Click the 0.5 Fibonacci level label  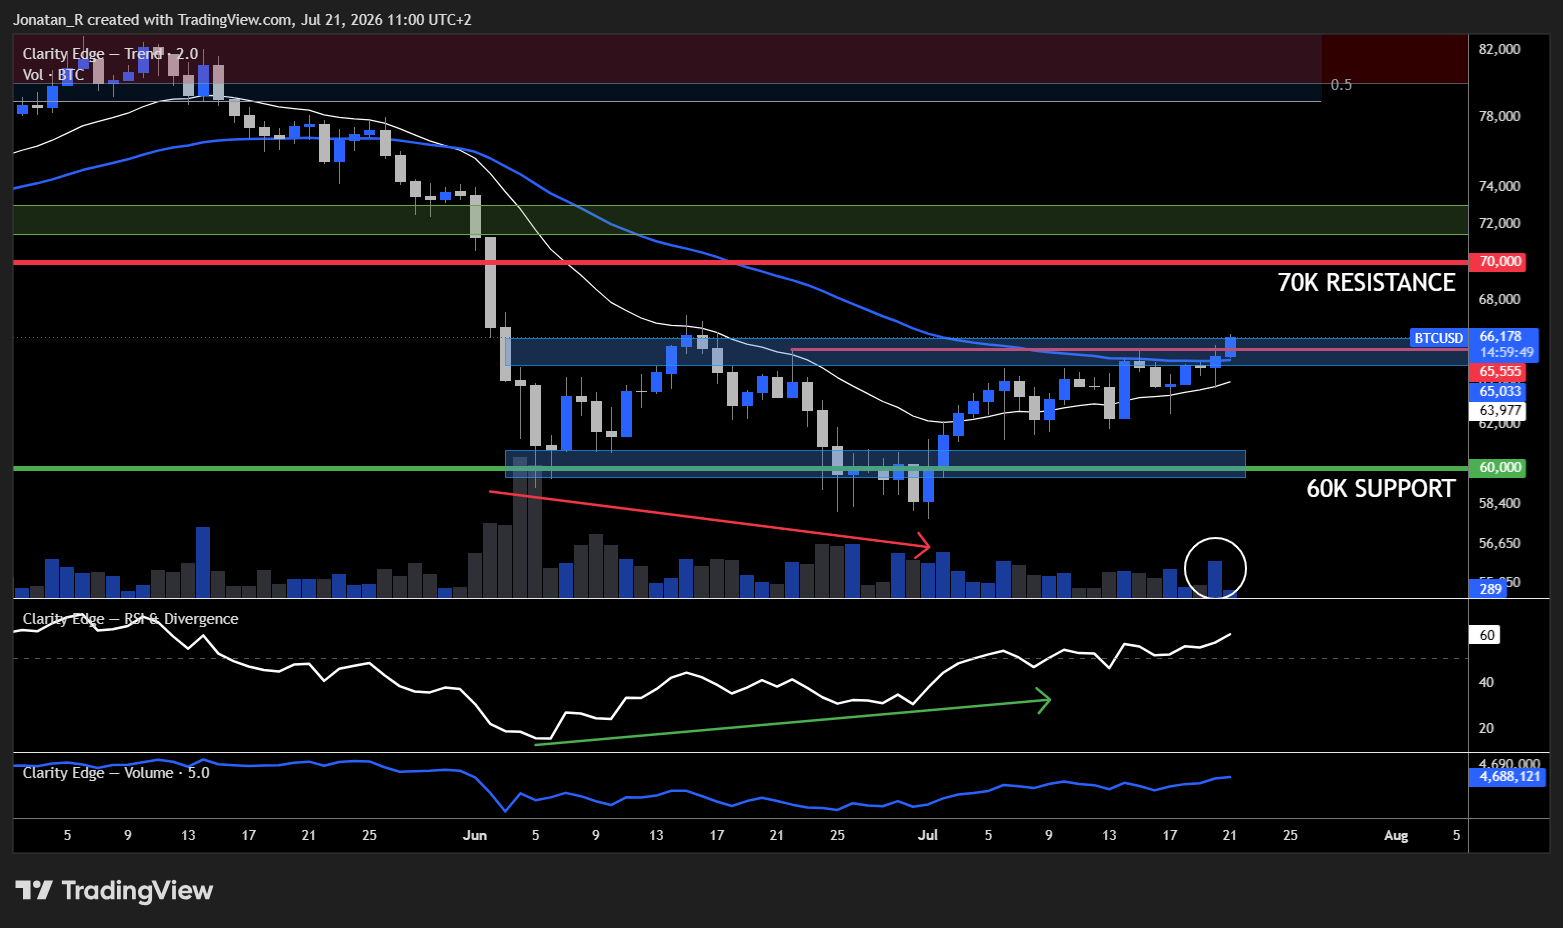pos(1341,85)
